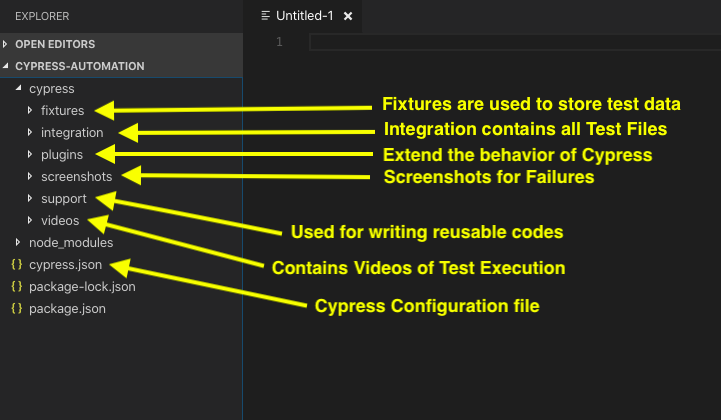Select the cypress folder name
The image size is (721, 420).
pyautogui.click(x=52, y=89)
